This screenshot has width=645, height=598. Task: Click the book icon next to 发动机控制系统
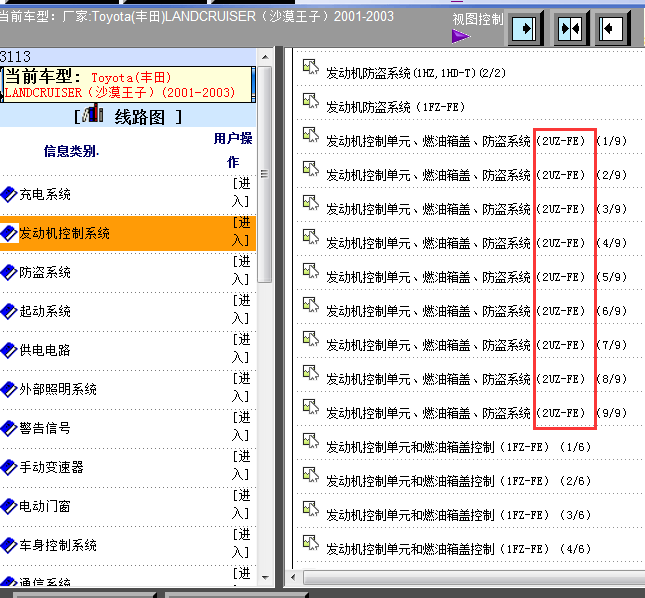point(9,233)
